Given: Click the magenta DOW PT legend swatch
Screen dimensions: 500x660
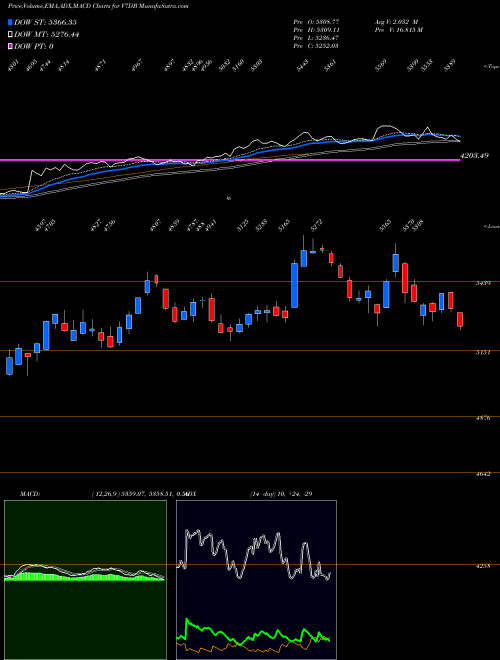Looking at the screenshot, I should [x=11, y=46].
